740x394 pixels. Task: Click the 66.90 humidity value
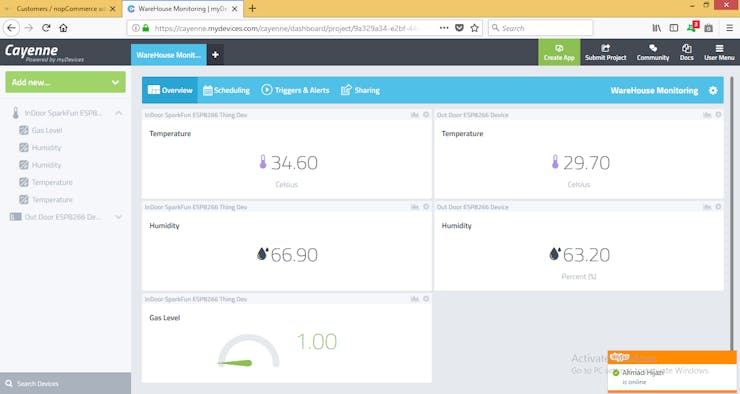pyautogui.click(x=294, y=255)
